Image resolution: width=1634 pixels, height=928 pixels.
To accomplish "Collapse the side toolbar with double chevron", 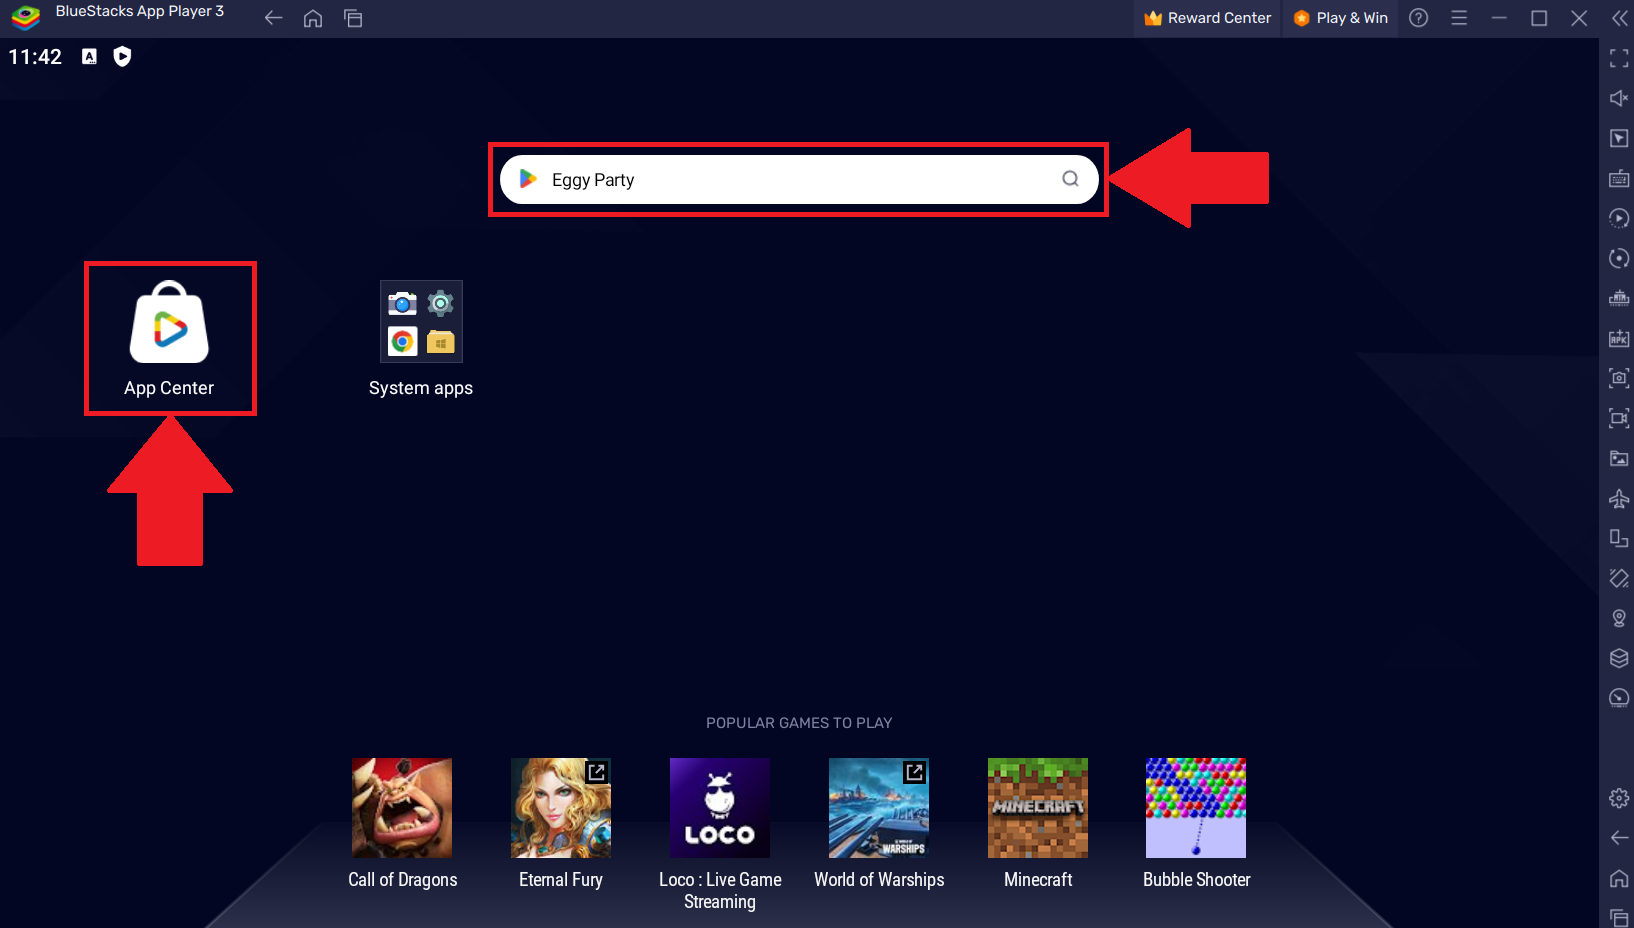I will (x=1619, y=18).
